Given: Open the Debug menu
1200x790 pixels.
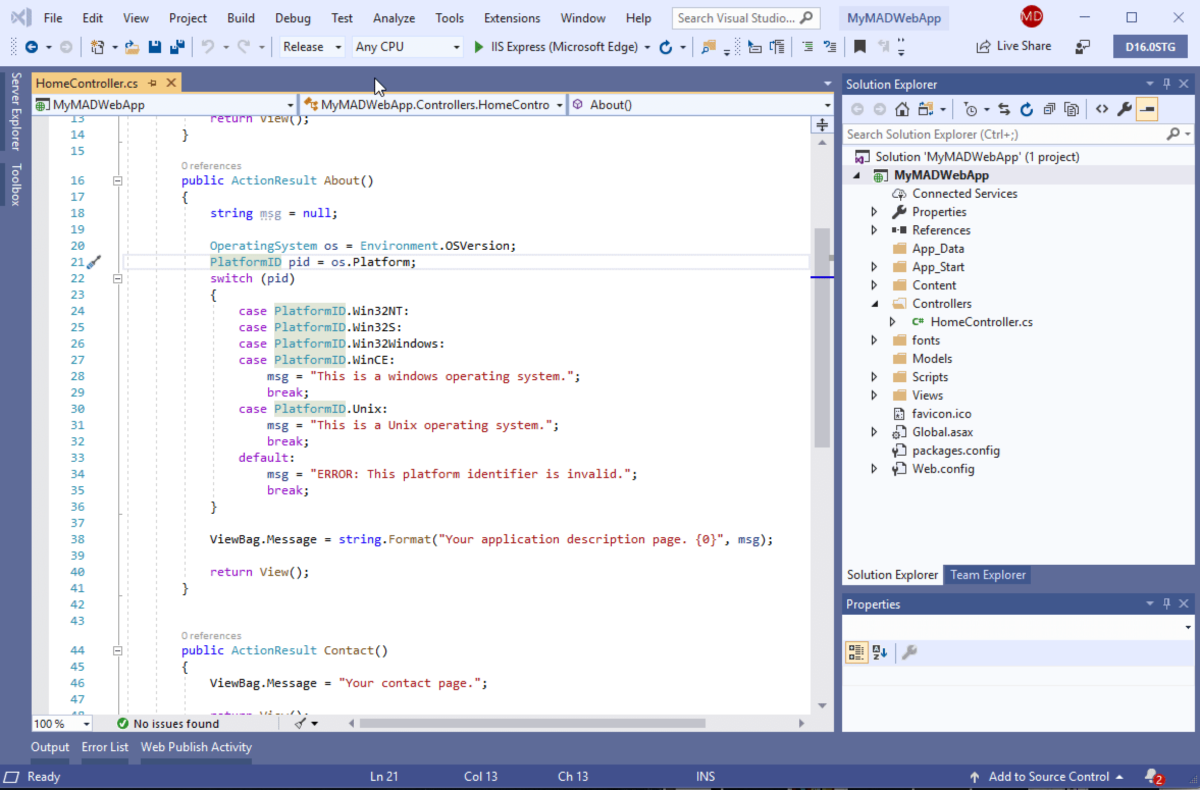Looking at the screenshot, I should pyautogui.click(x=292, y=17).
